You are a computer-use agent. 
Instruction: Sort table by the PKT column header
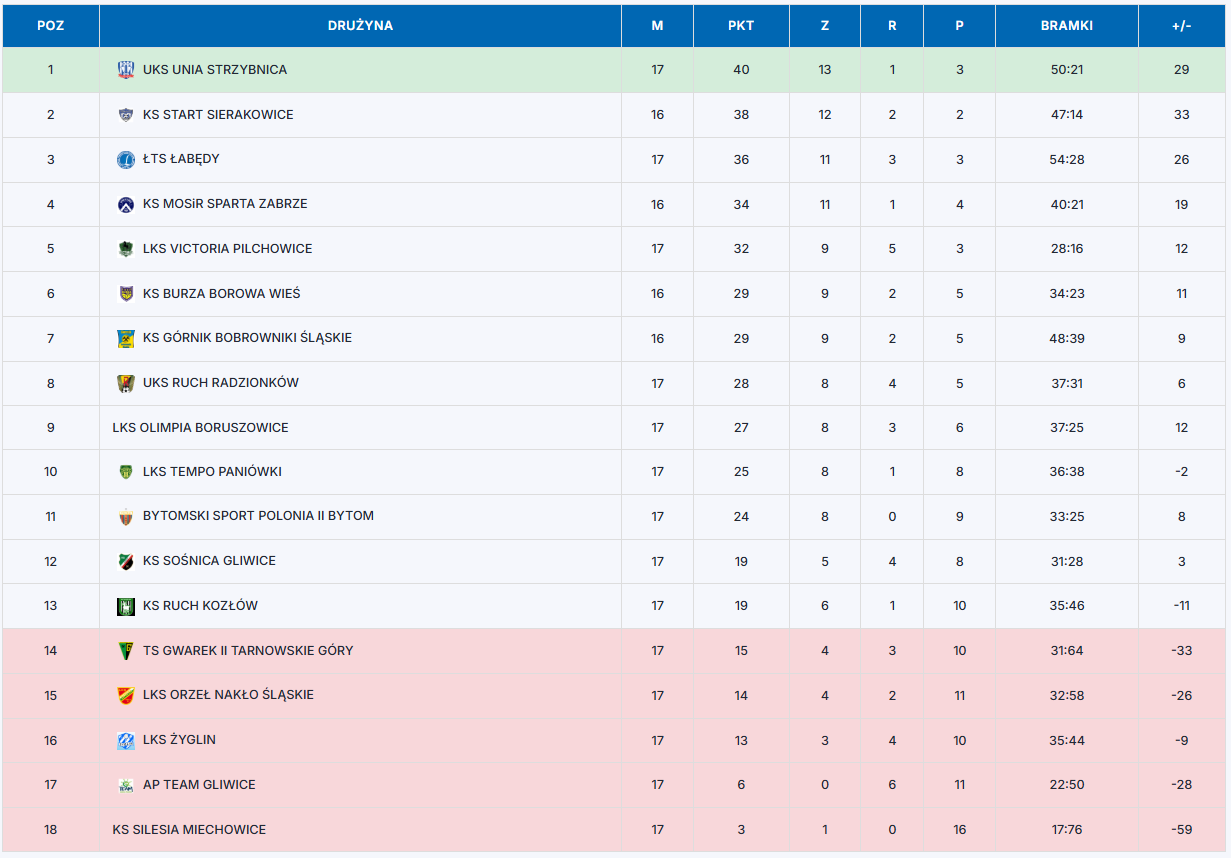[x=741, y=26]
